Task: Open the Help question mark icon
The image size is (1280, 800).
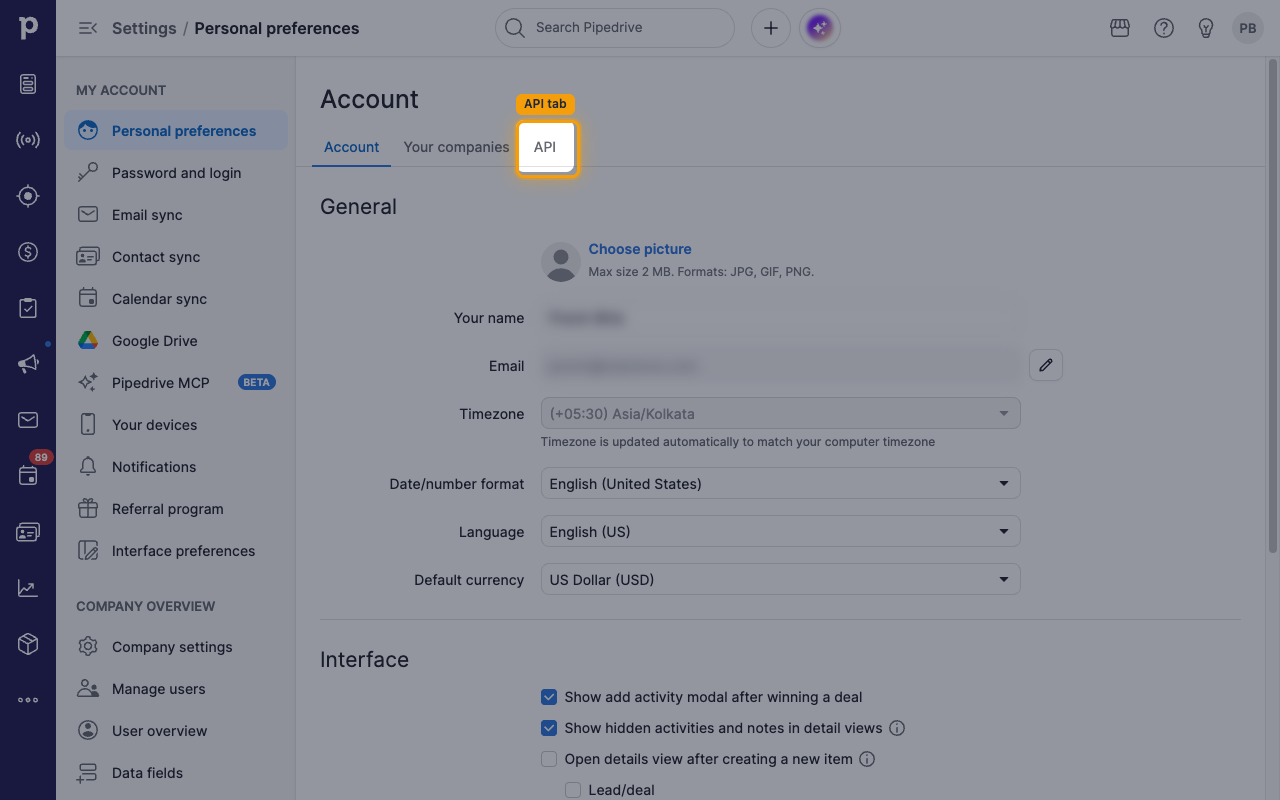Action: click(1164, 28)
